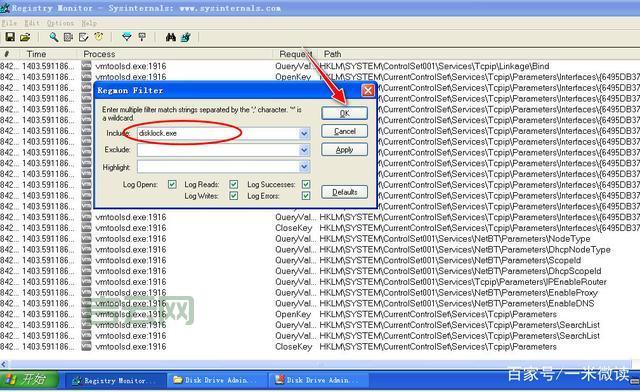Click the binoculars Find icon
Image resolution: width=640 pixels, height=392 pixels.
171,37
